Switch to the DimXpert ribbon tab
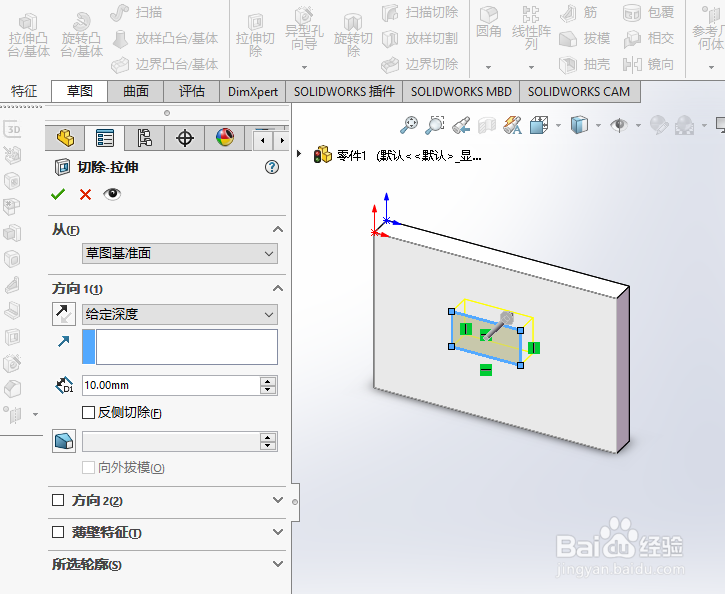Screen dimensions: 725x594 tap(253, 91)
